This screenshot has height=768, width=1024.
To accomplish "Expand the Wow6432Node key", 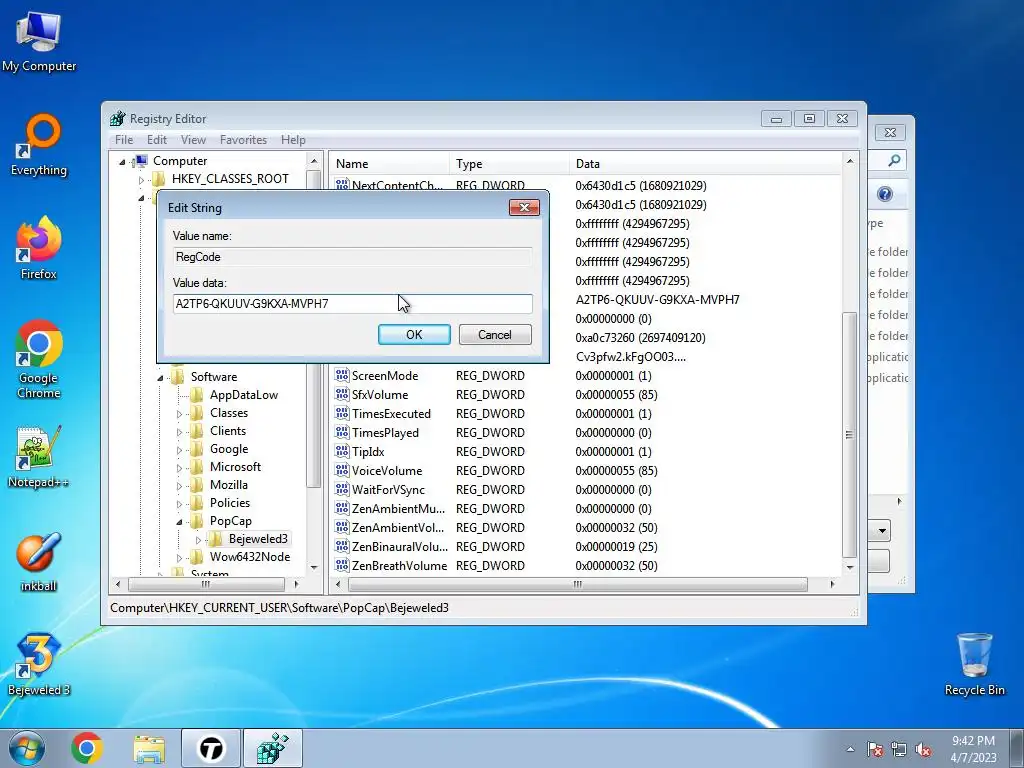I will (179, 558).
